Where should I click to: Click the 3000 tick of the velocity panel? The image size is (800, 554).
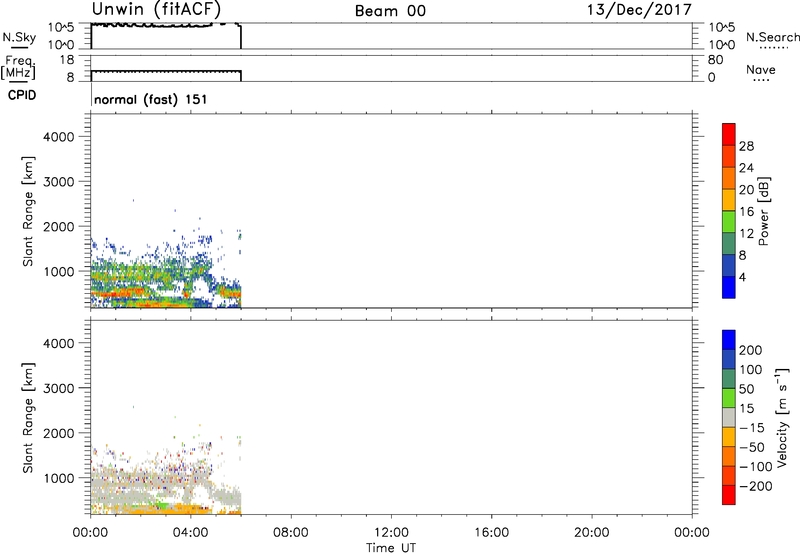click(x=59, y=388)
